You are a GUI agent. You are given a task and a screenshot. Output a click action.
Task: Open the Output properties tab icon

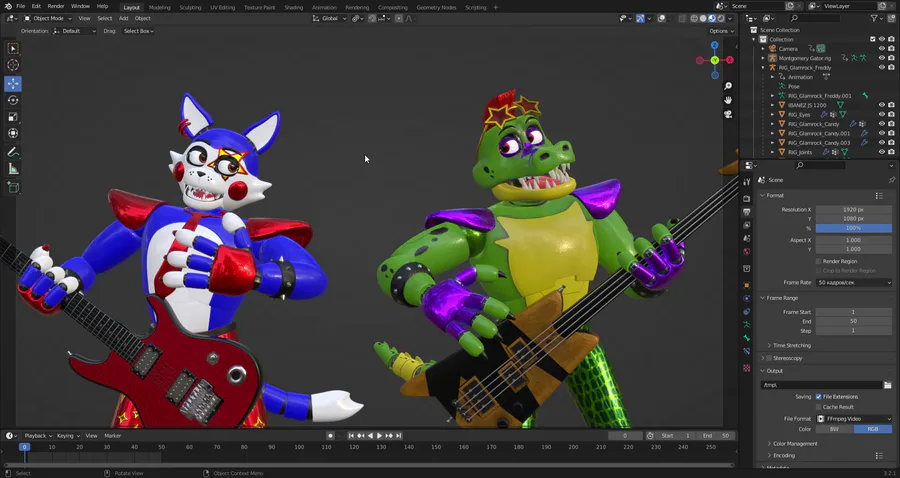(747, 212)
